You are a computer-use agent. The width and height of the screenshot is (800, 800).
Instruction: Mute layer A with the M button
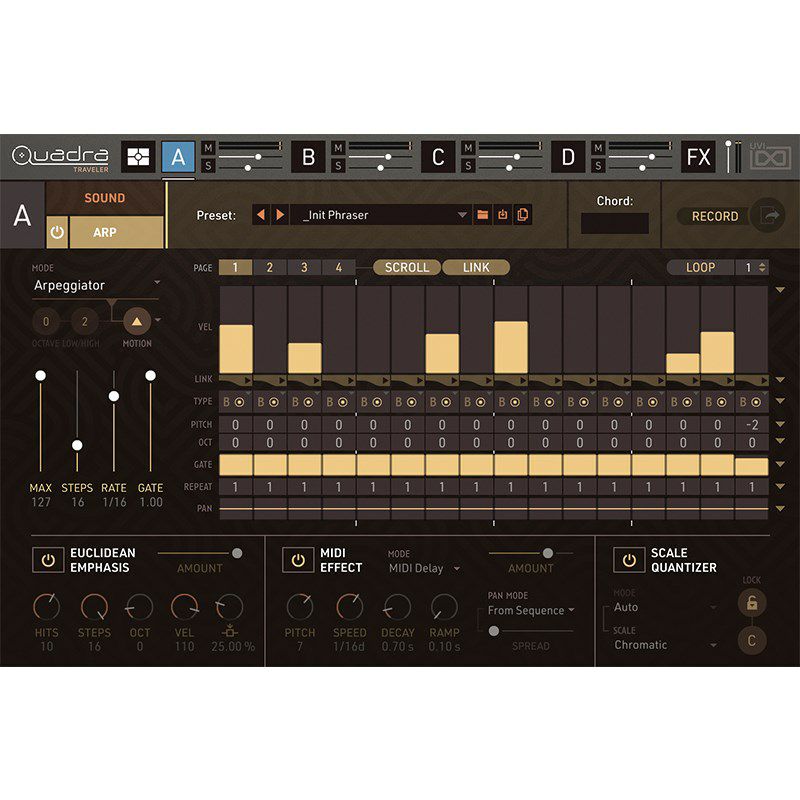click(x=208, y=148)
